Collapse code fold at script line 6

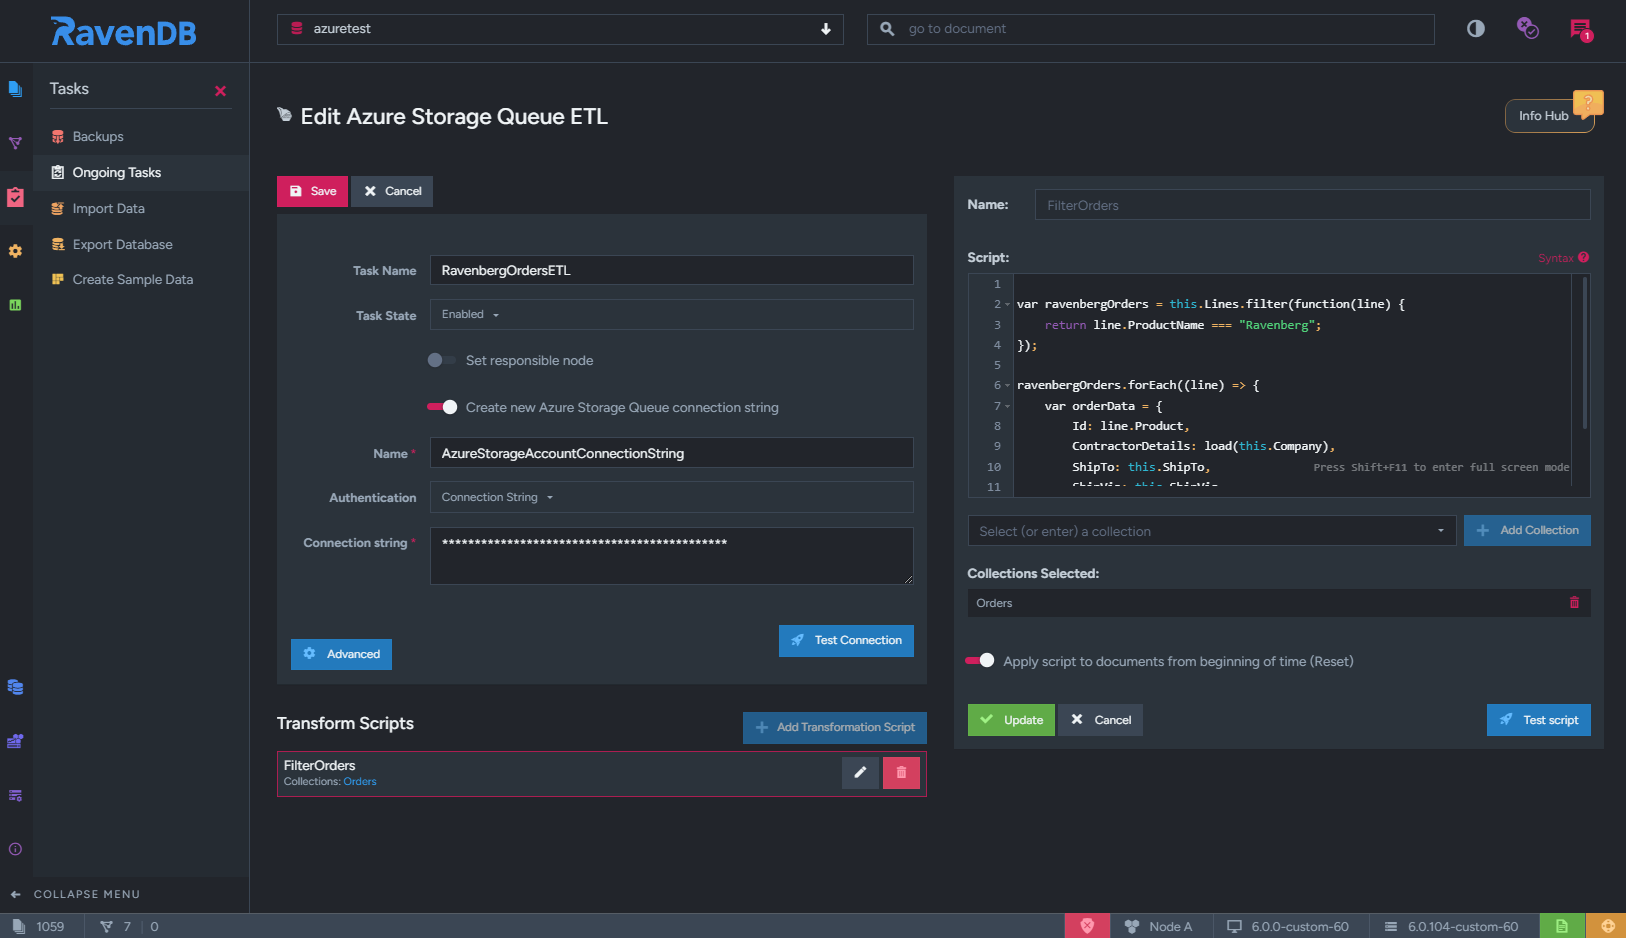tap(1008, 386)
